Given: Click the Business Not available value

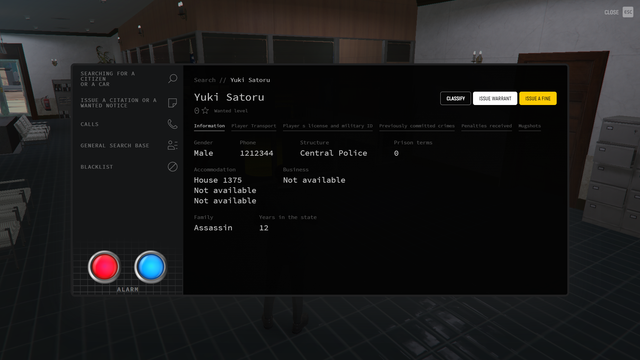Looking at the screenshot, I should (x=314, y=180).
